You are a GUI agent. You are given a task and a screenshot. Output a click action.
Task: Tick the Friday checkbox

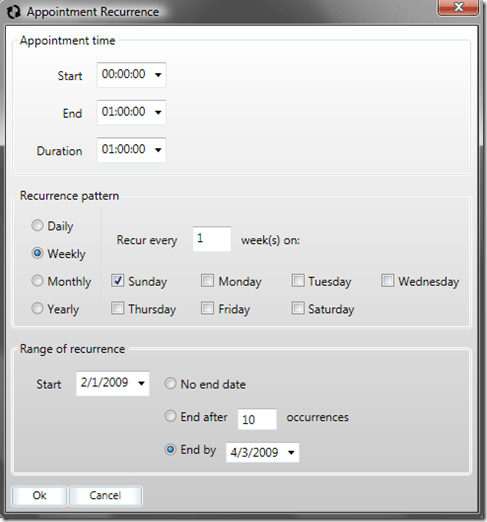coord(207,308)
